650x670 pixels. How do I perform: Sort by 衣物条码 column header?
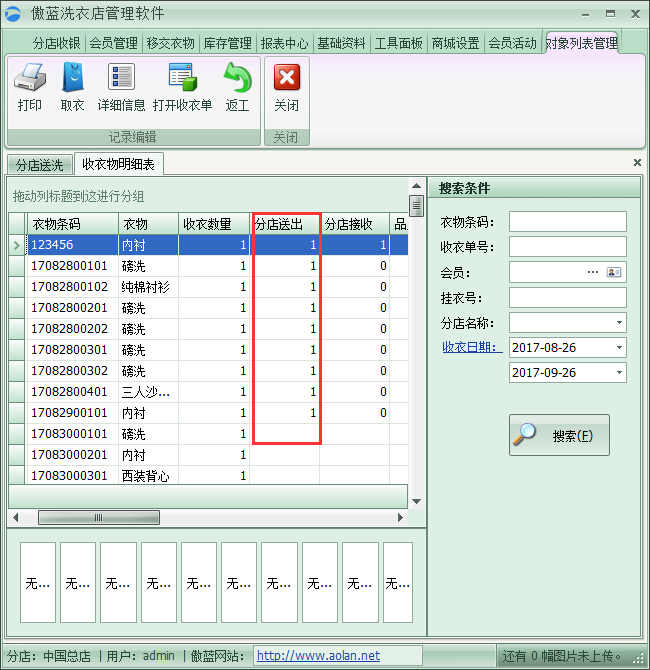(72, 224)
